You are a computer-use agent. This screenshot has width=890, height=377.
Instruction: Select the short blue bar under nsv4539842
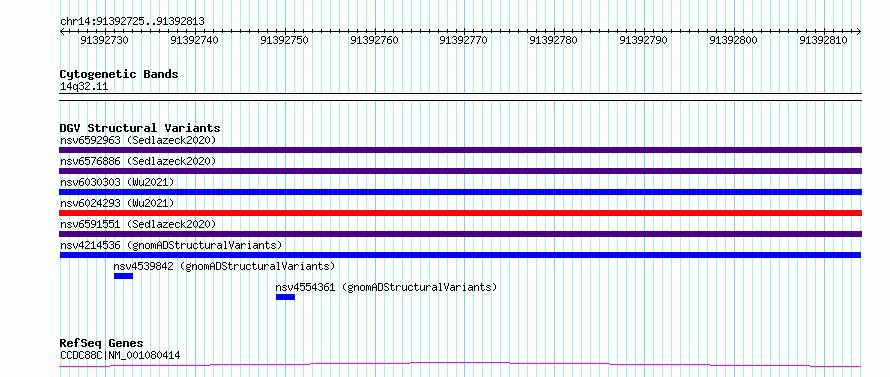(x=123, y=276)
